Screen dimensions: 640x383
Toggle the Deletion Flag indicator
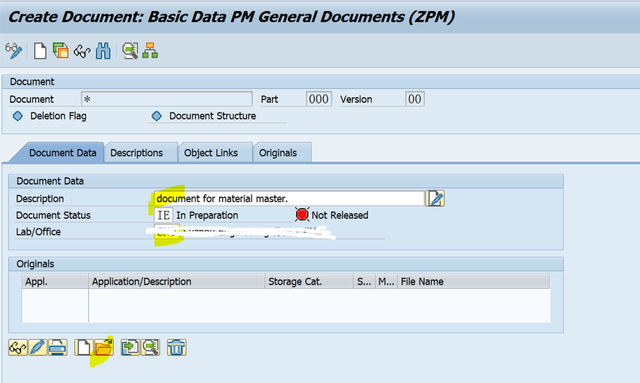[x=18, y=116]
